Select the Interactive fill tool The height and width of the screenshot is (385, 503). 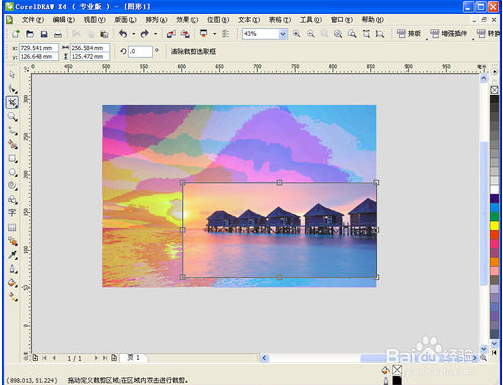[x=12, y=296]
